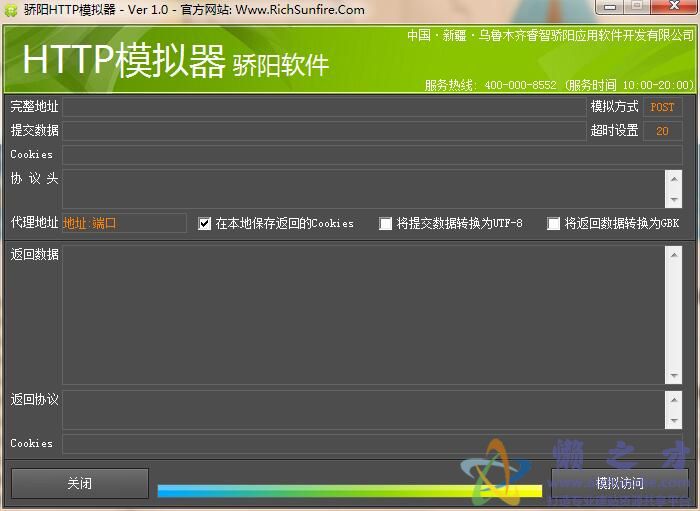This screenshot has height=511, width=700.
Task: Click the 关闭 button
Action: pyautogui.click(x=80, y=483)
